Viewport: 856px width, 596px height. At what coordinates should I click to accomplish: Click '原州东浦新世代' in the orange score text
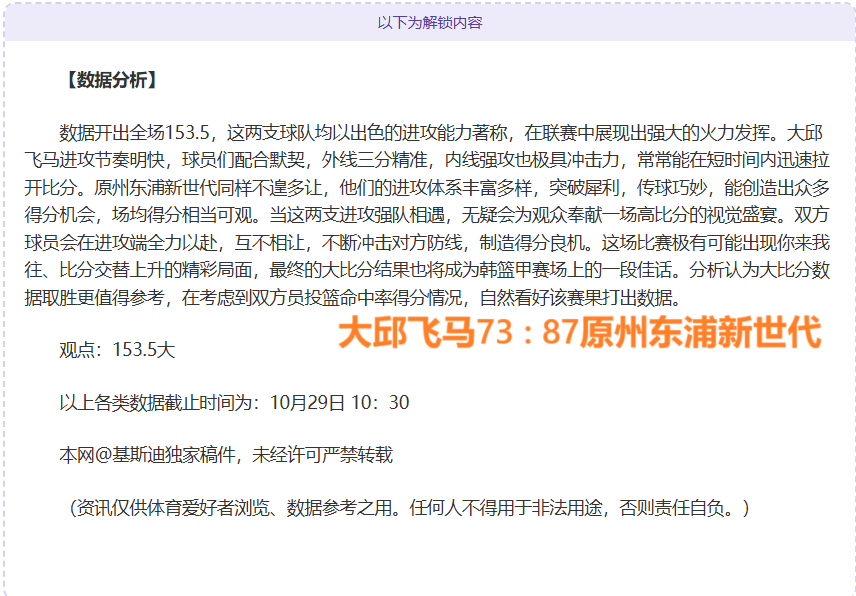click(x=699, y=333)
